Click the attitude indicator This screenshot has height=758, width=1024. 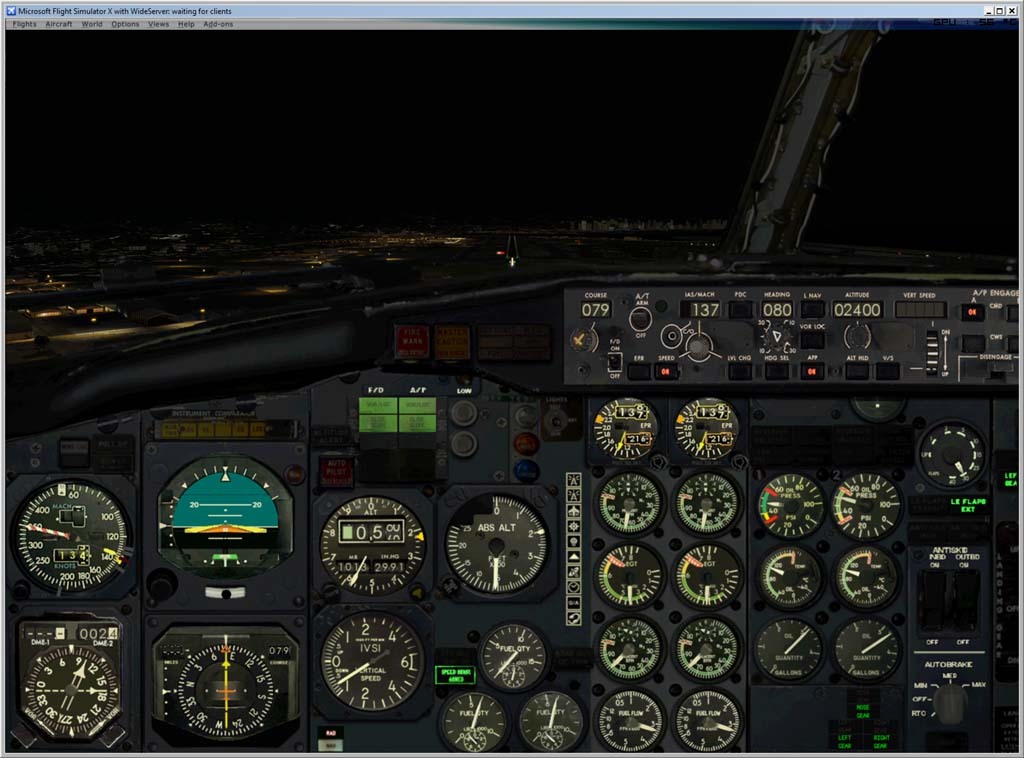pyautogui.click(x=225, y=517)
